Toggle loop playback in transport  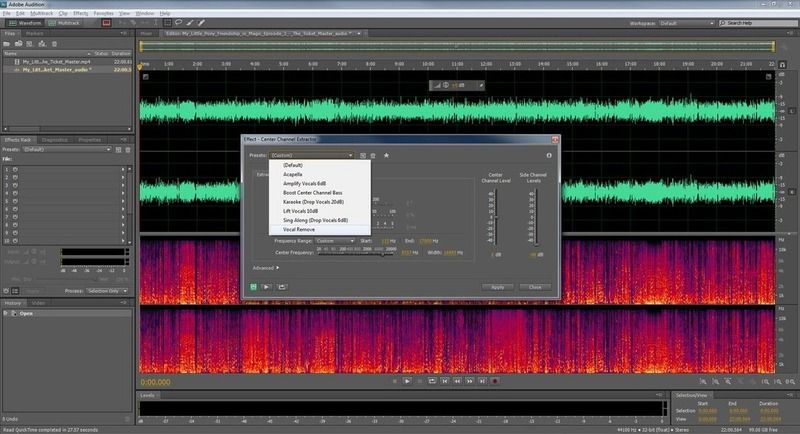click(432, 381)
